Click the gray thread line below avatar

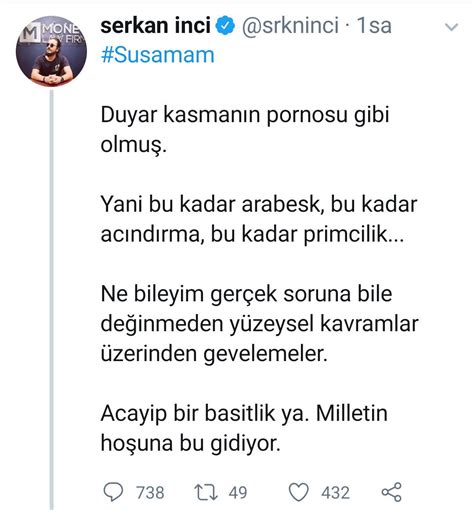click(x=51, y=300)
